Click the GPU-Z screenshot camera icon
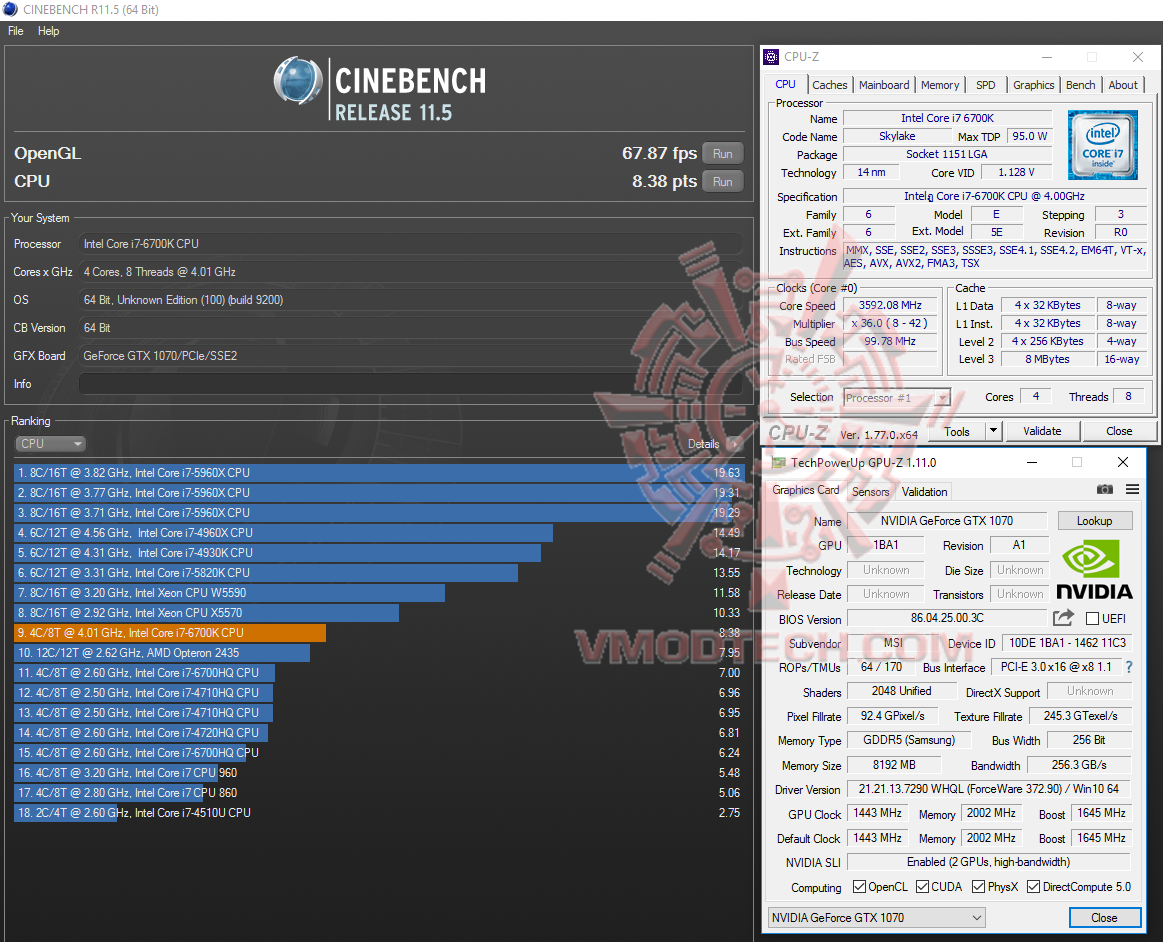1163x942 pixels. pyautogui.click(x=1104, y=490)
